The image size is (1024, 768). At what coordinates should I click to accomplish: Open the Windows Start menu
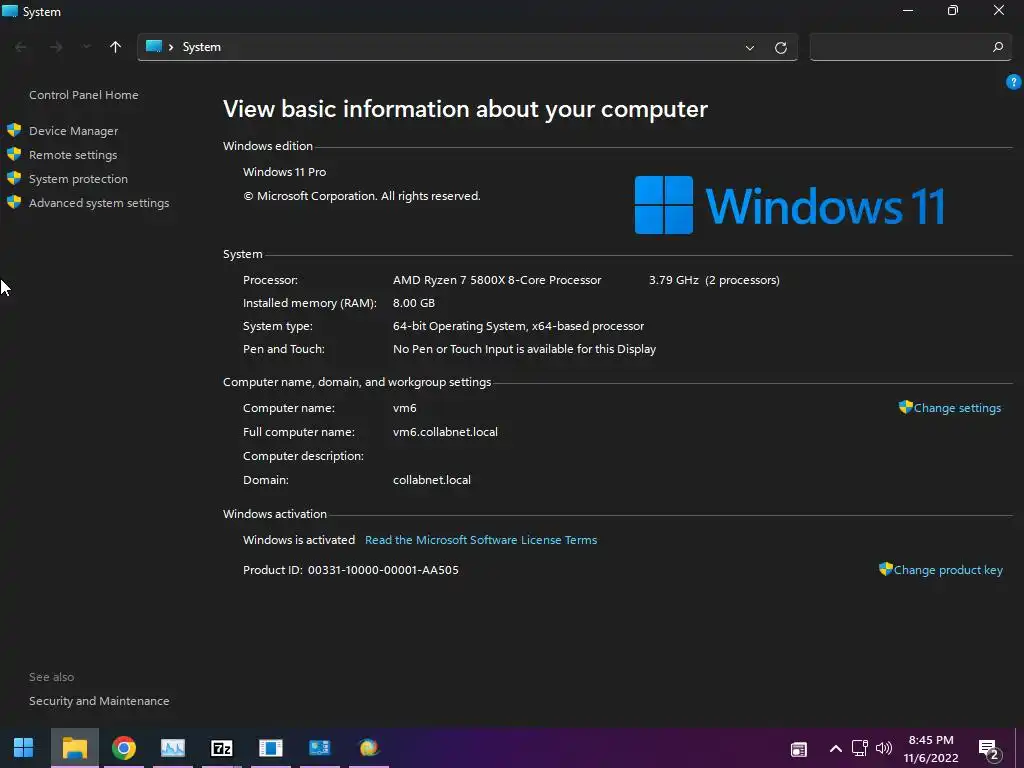coord(24,748)
